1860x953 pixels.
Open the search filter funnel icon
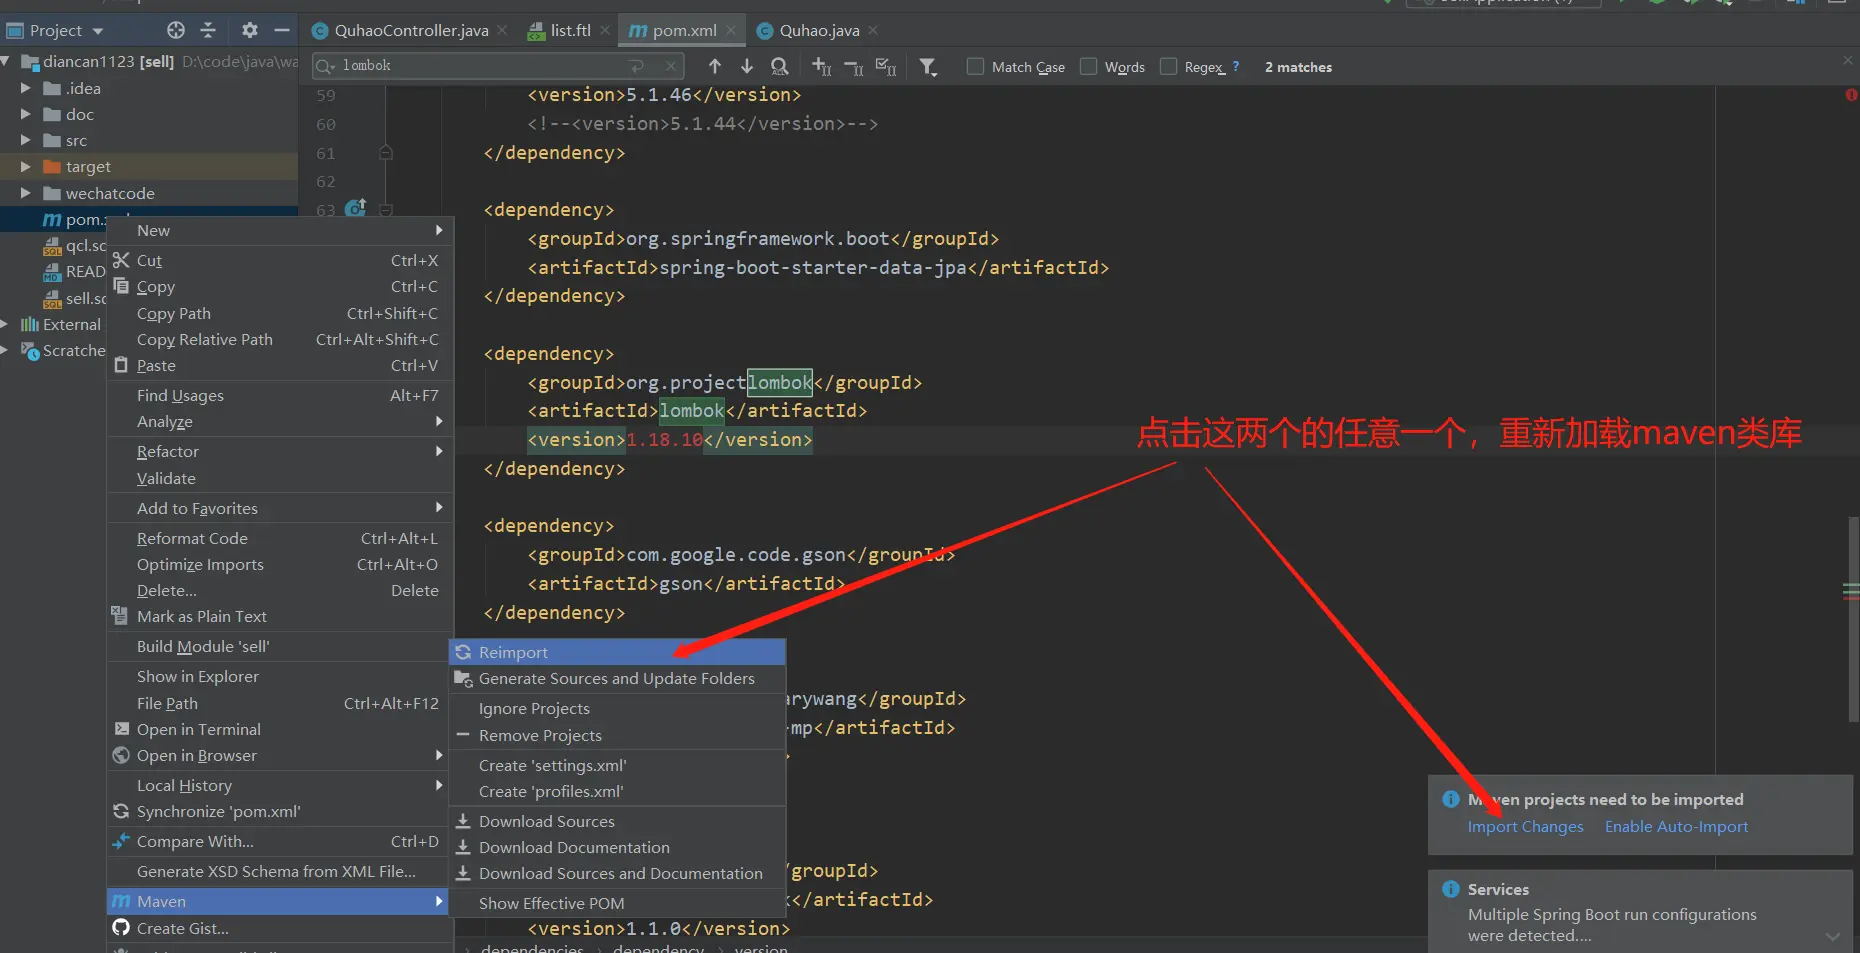[928, 67]
